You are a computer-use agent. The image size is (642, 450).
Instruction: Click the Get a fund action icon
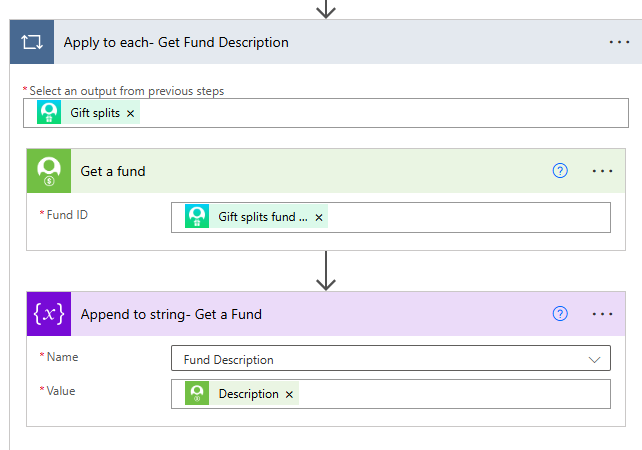48,171
